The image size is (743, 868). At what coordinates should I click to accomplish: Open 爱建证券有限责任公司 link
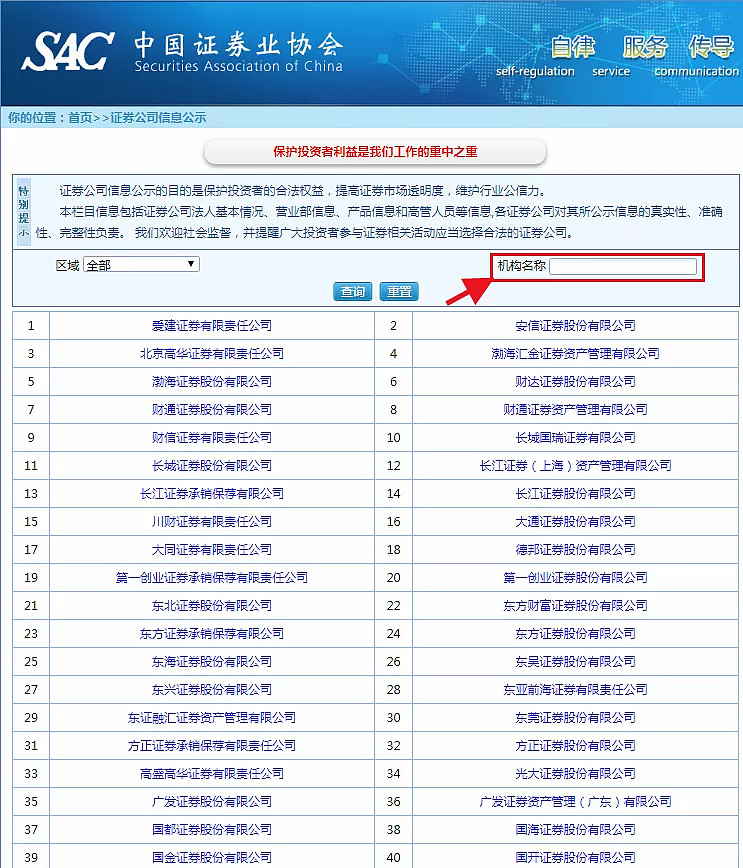coord(212,326)
